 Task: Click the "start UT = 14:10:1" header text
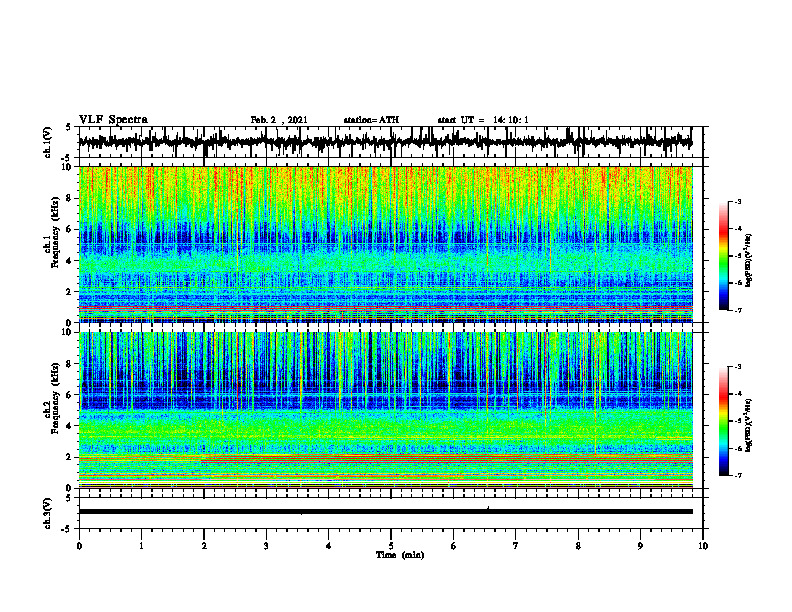tap(483, 120)
